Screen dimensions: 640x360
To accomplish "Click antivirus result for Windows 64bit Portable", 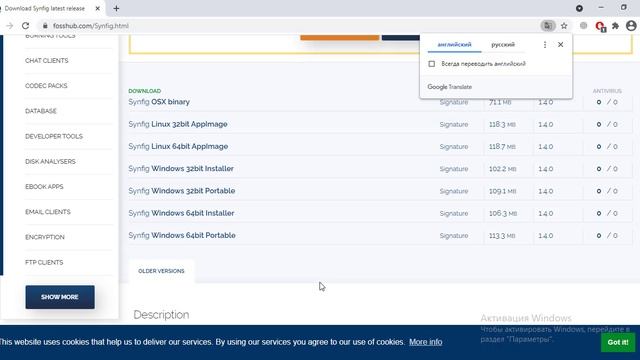I will (607, 236).
